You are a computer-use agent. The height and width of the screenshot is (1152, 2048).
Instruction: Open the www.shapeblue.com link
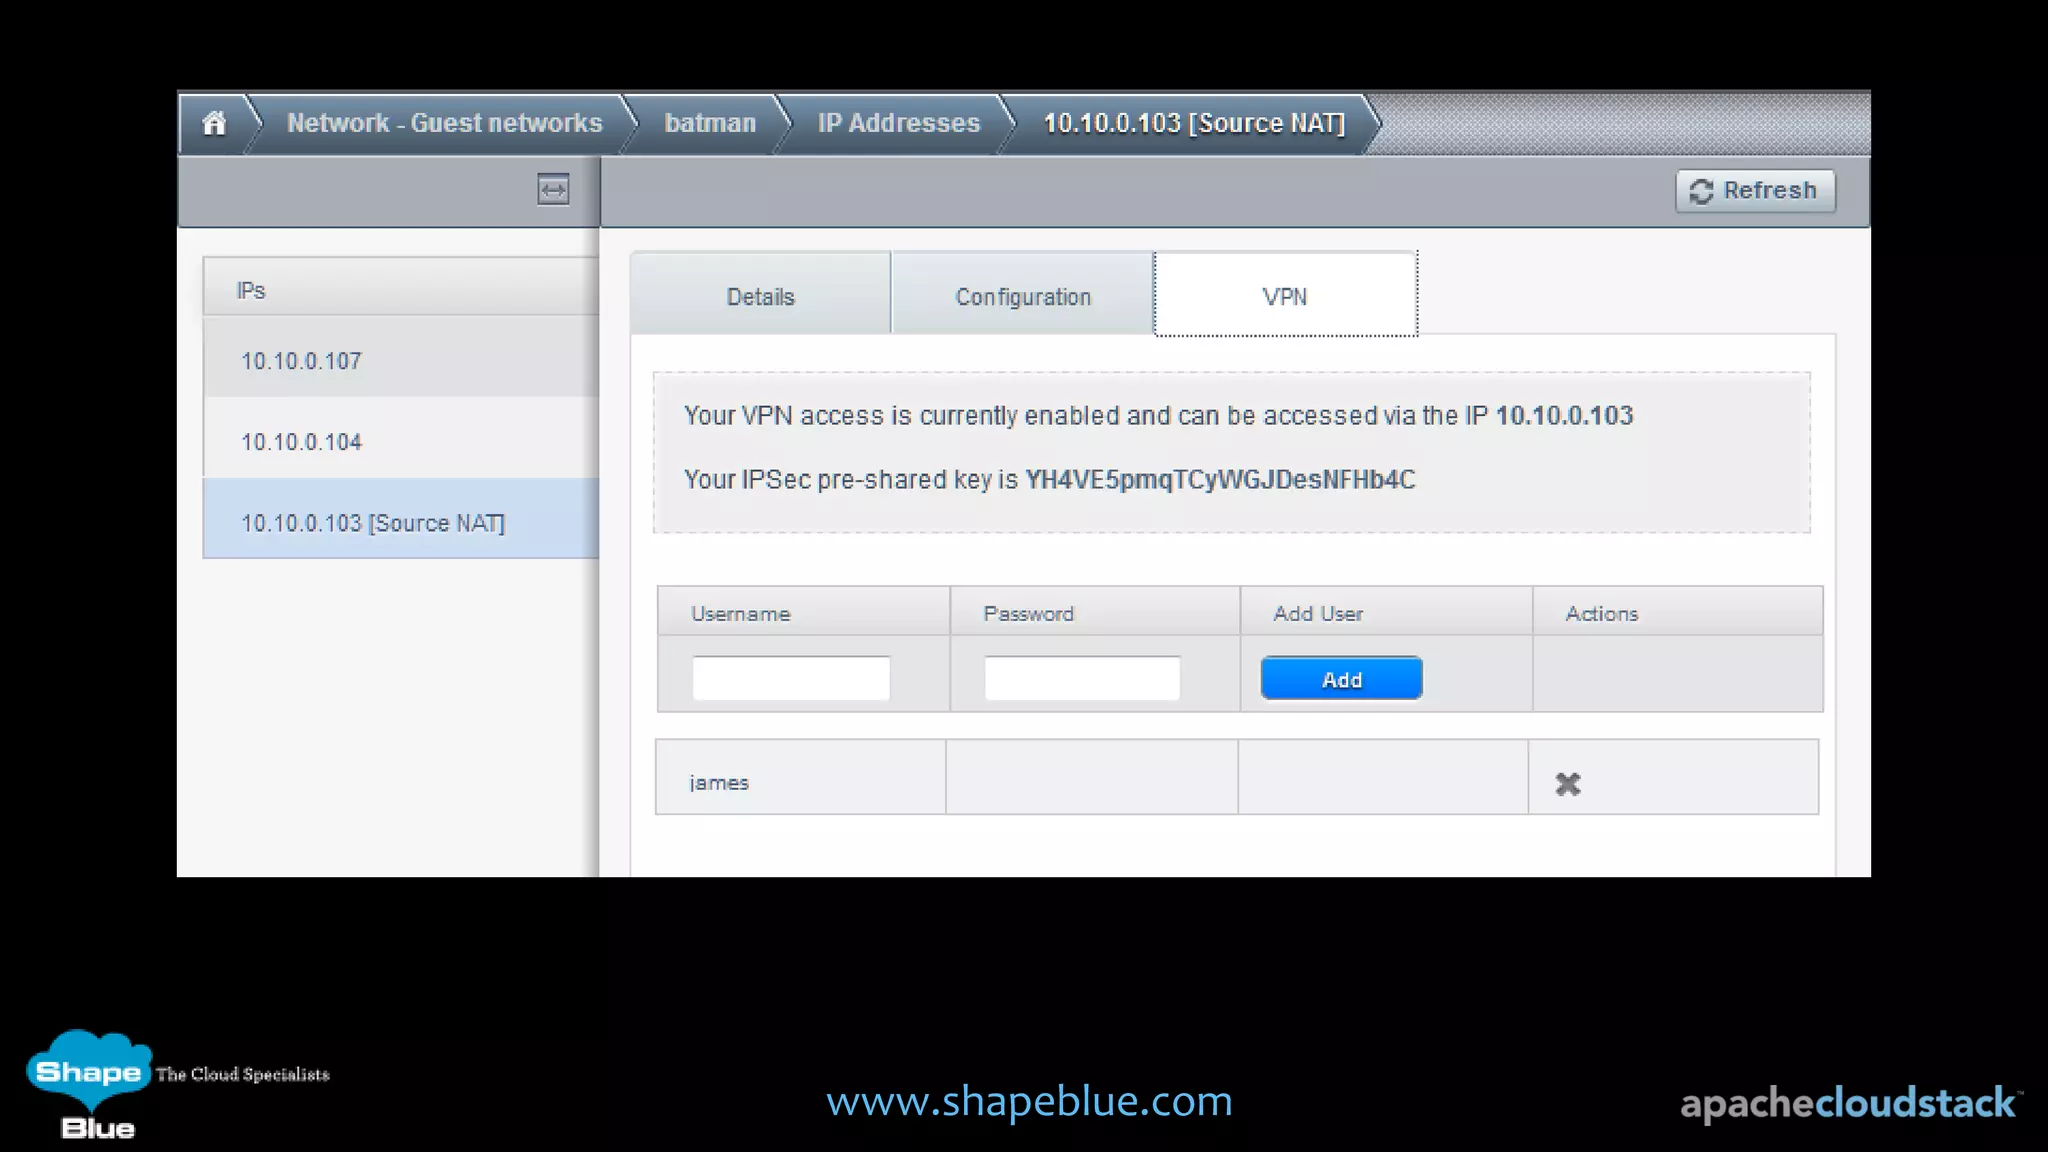point(1029,1101)
